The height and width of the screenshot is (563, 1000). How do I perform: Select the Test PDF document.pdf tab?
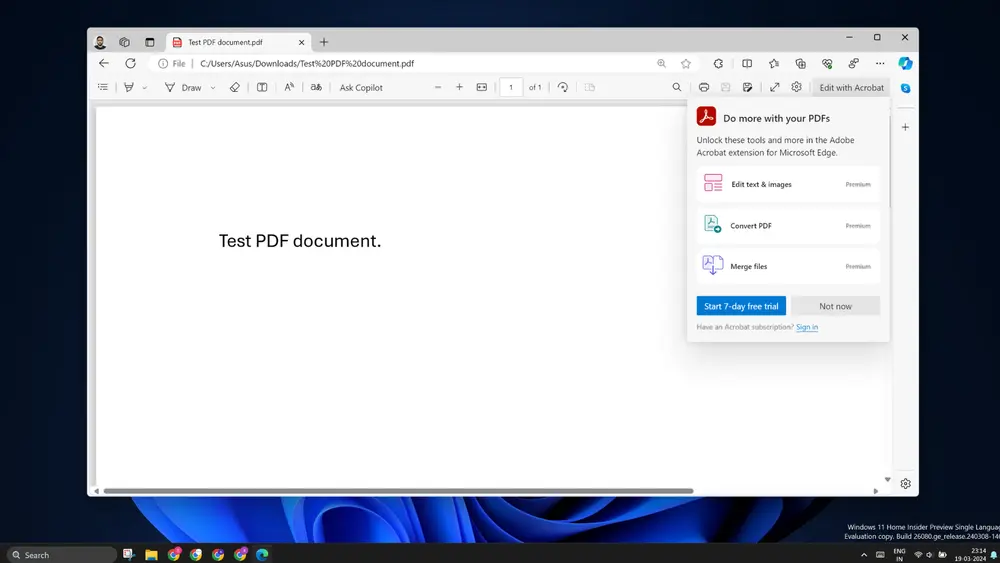point(226,42)
